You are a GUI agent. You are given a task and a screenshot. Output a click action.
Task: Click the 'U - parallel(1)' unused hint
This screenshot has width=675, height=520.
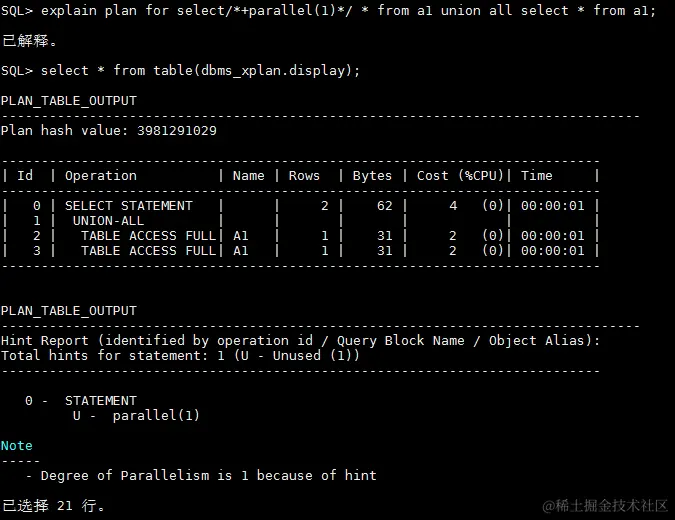[x=136, y=415]
